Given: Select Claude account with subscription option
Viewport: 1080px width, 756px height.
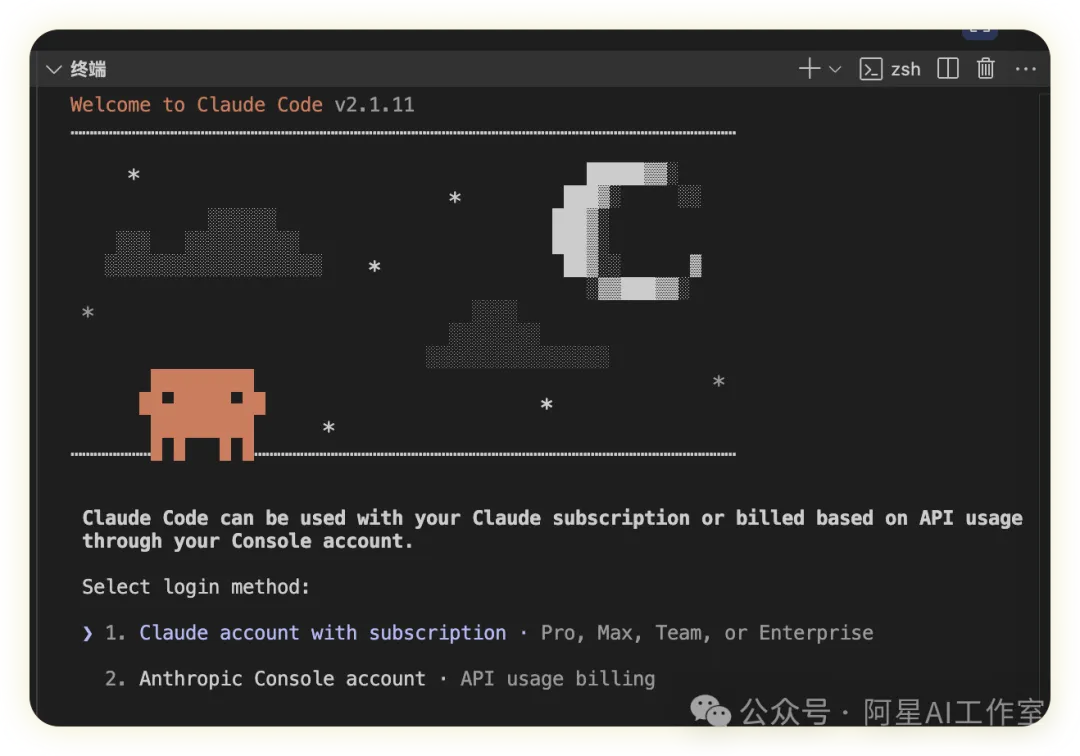Looking at the screenshot, I should pyautogui.click(x=322, y=633).
